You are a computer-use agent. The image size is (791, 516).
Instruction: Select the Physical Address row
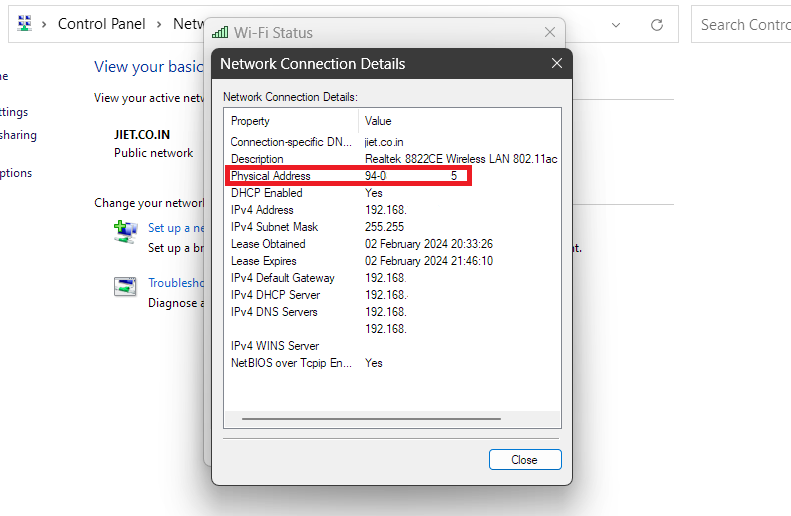271,176
